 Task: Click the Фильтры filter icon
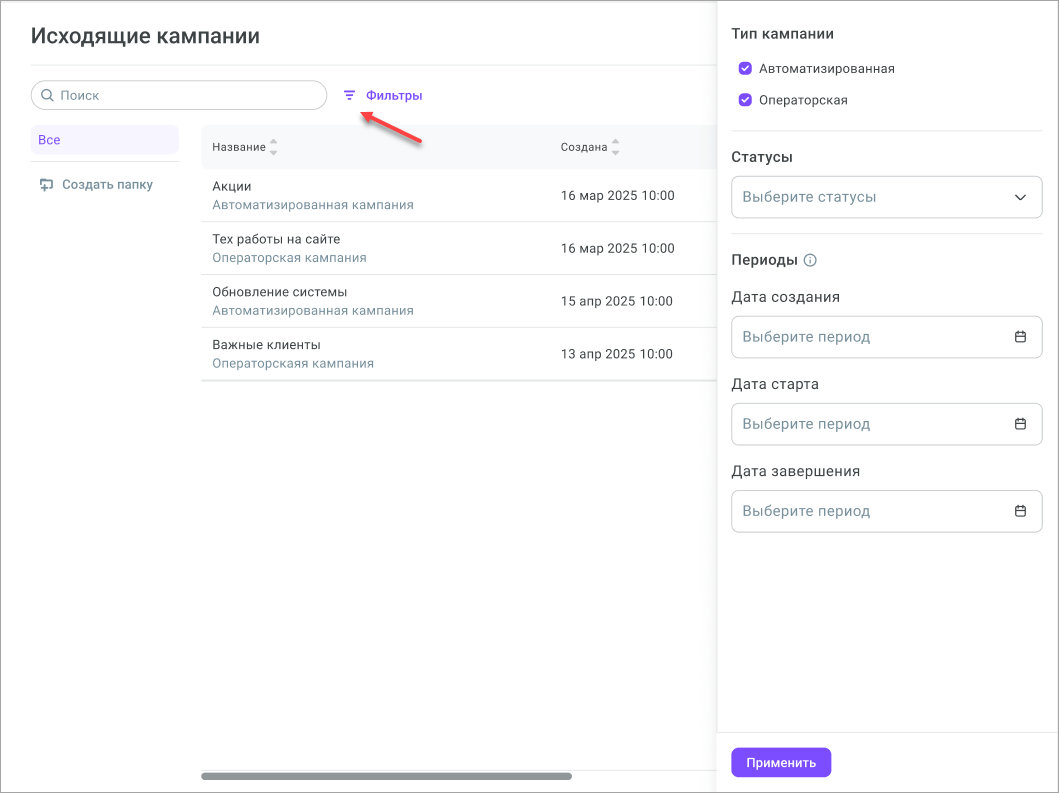click(349, 96)
